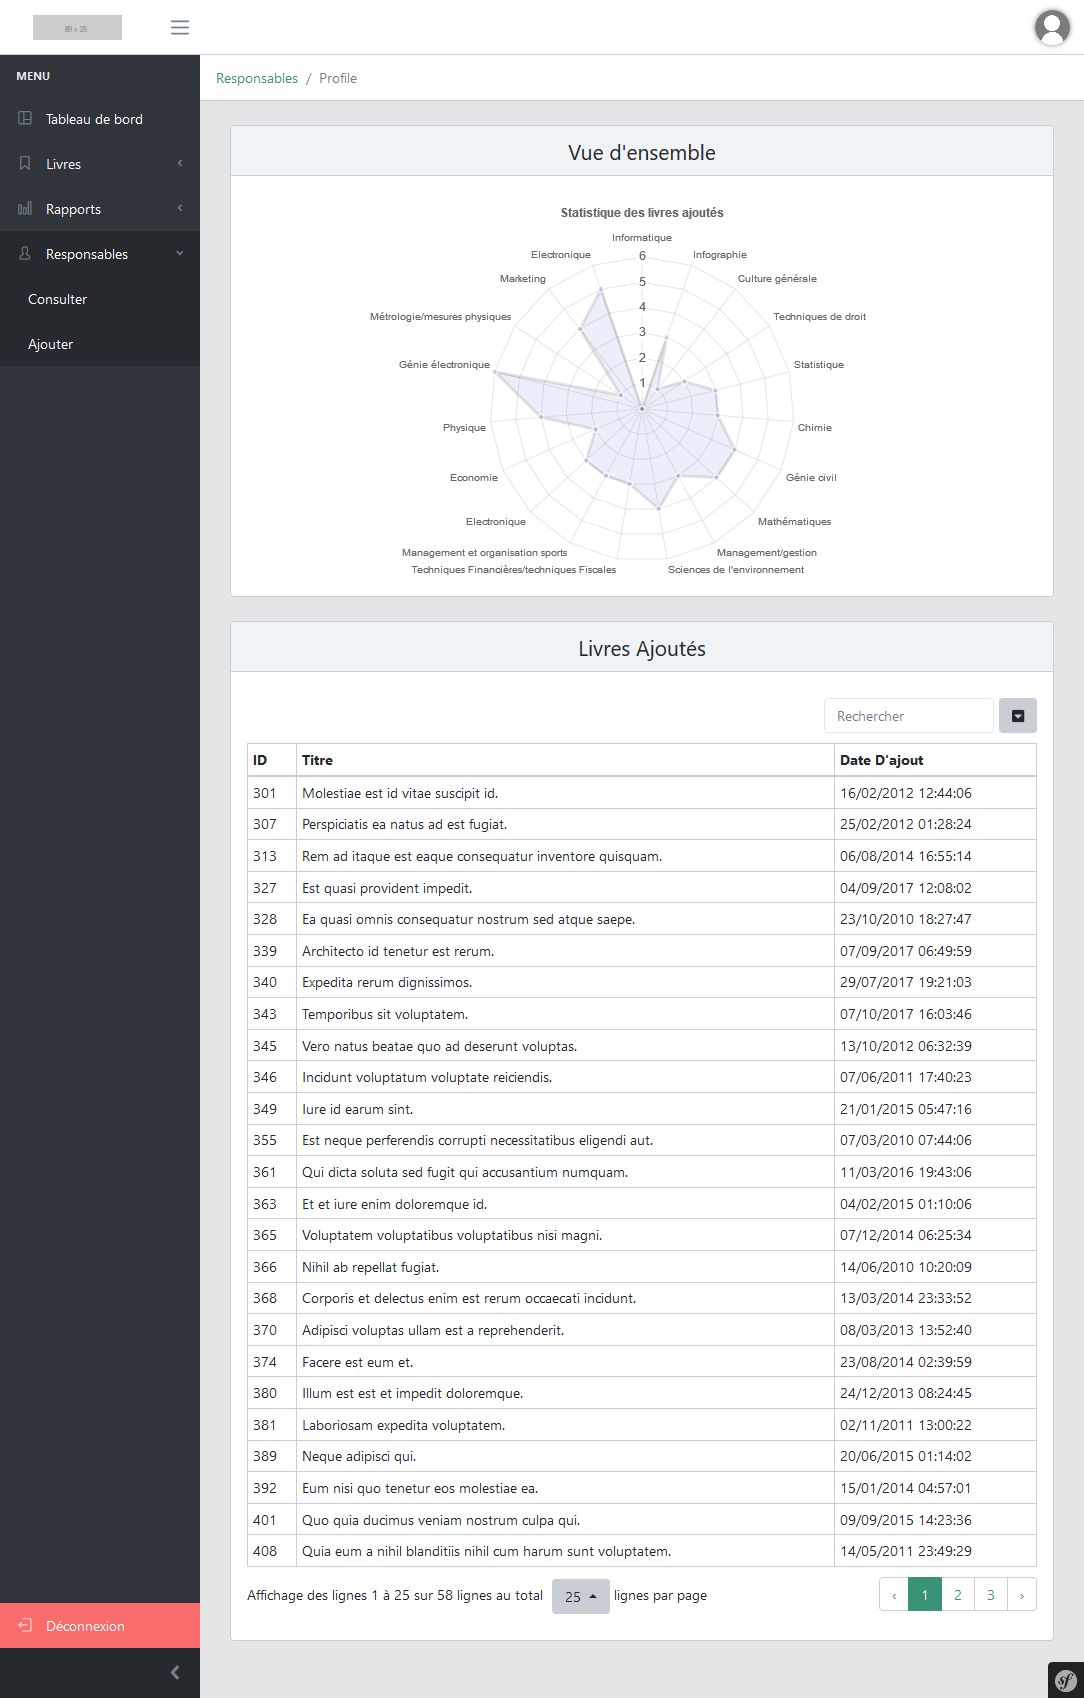Focus the Rechercher search field

[x=909, y=716]
